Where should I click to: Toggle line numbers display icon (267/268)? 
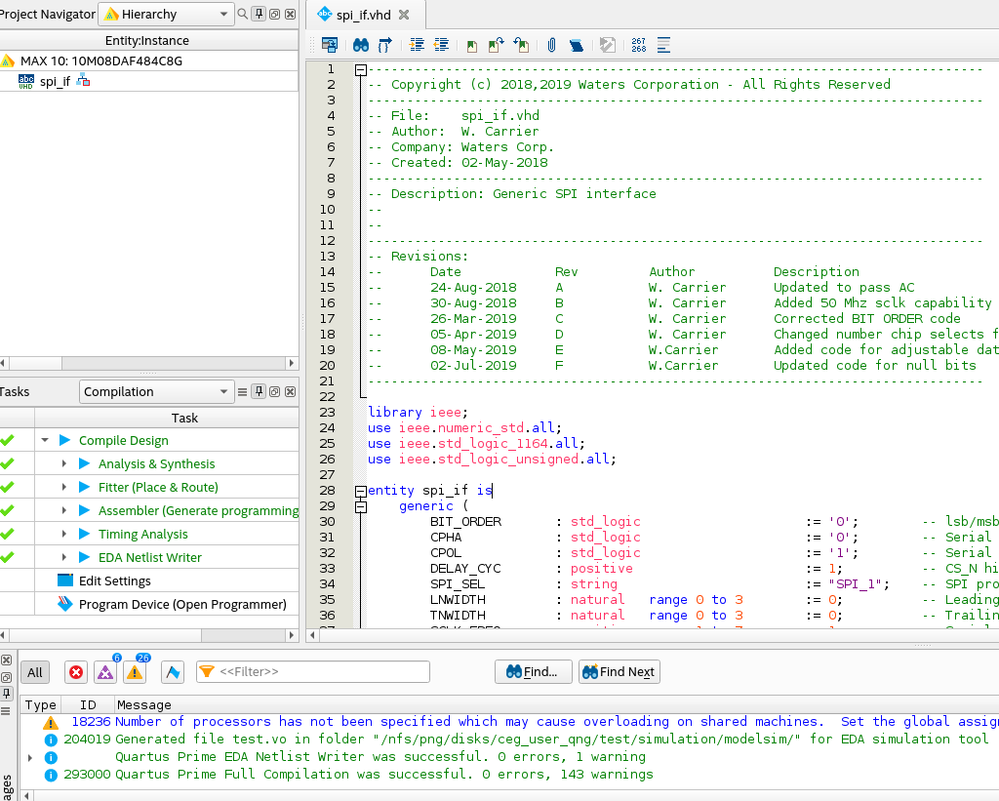click(x=638, y=45)
